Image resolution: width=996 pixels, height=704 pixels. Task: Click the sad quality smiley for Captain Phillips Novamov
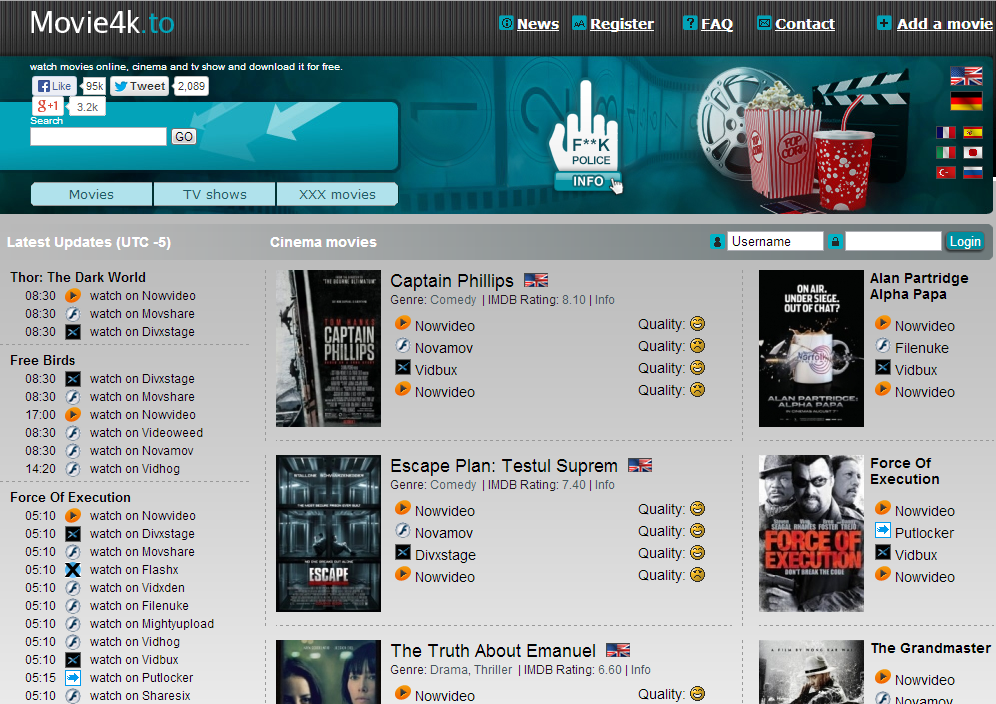coord(697,346)
